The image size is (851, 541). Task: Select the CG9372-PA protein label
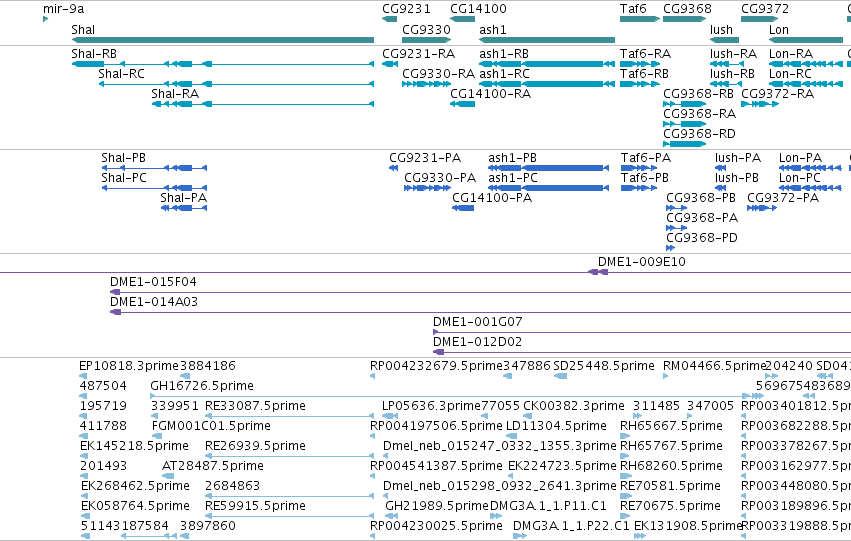783,198
